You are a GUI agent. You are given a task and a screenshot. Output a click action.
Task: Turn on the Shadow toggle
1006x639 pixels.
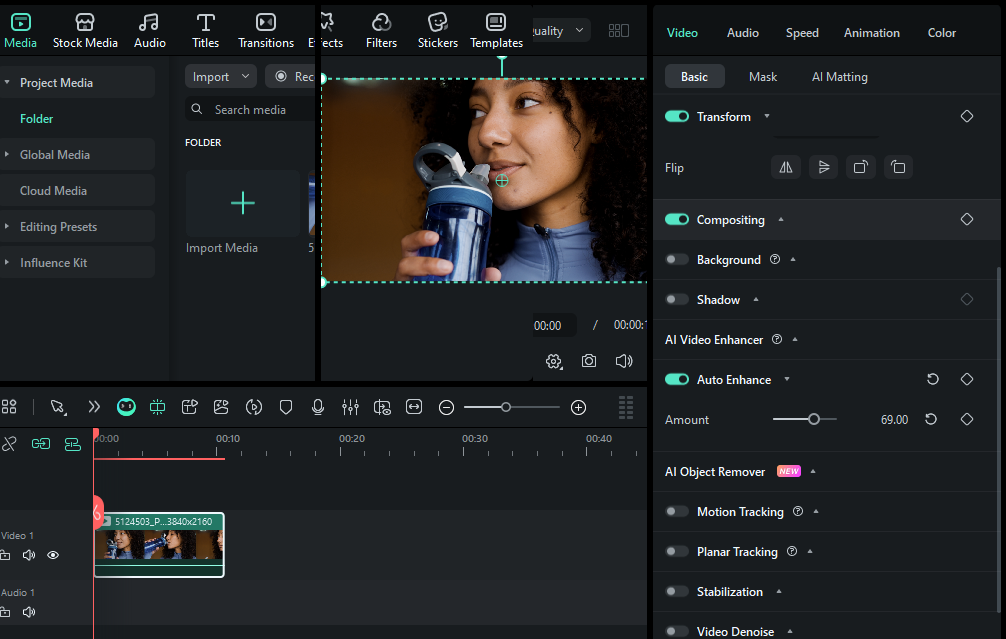point(677,299)
